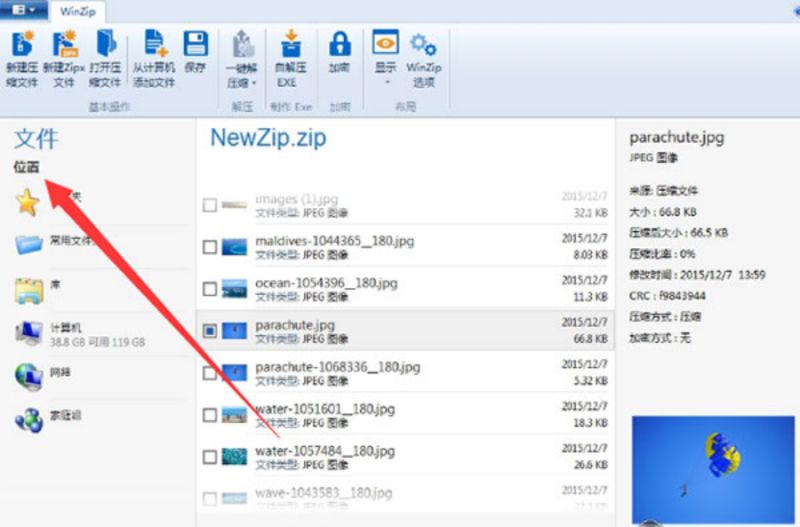Click the New Zip file (新建压缩文件) icon
This screenshot has height=527, width=800.
(22, 44)
